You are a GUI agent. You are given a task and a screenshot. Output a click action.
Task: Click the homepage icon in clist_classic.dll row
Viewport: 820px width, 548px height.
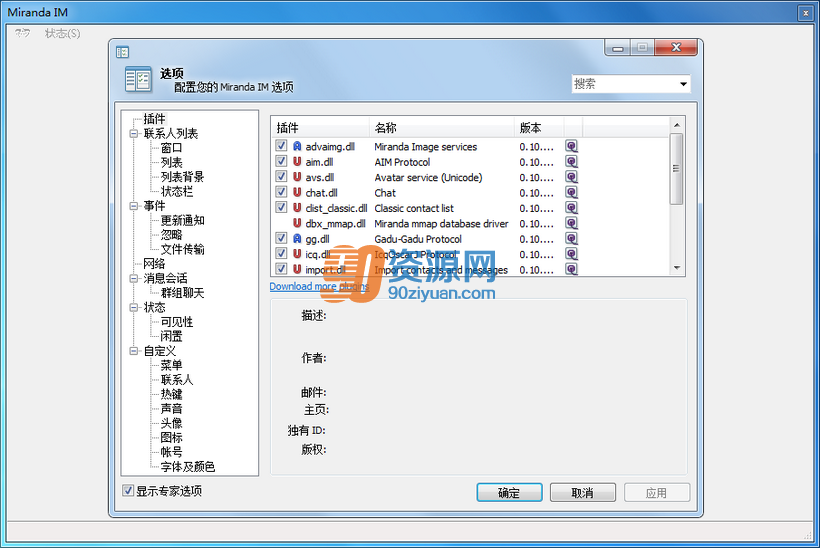[x=572, y=208]
